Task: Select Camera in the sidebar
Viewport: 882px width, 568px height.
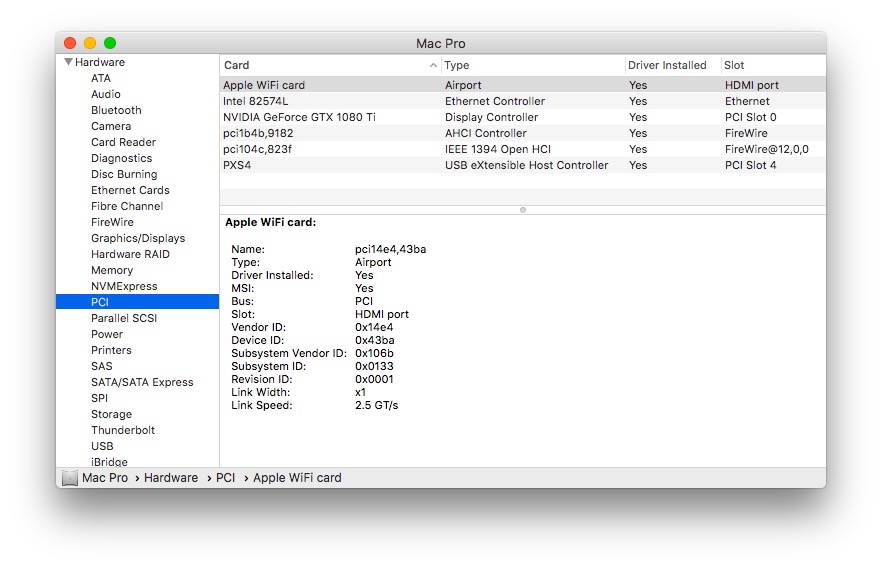Action: (x=111, y=126)
